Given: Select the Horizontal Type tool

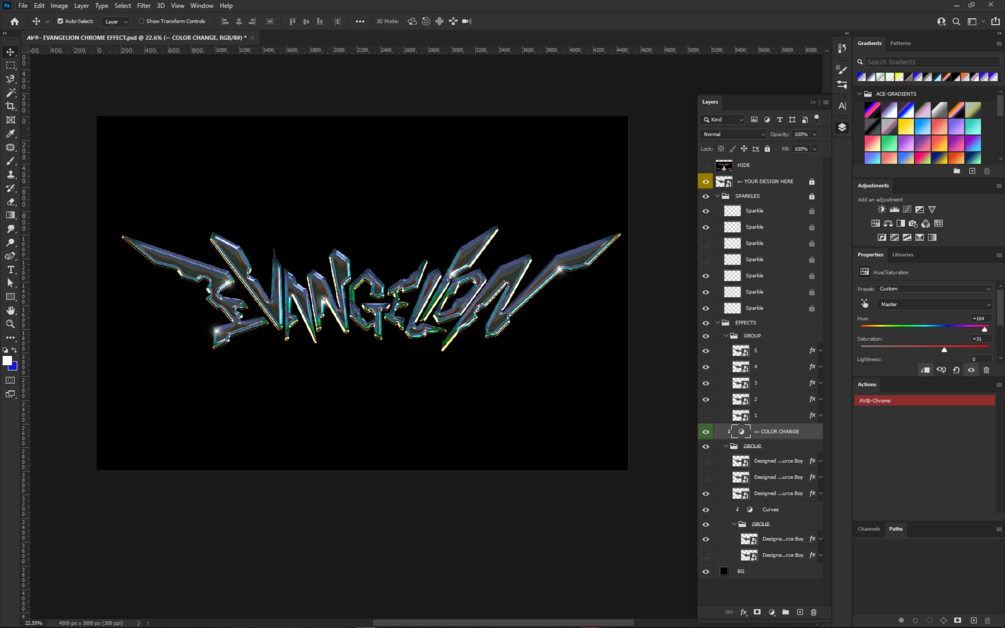Looking at the screenshot, I should pos(10,269).
